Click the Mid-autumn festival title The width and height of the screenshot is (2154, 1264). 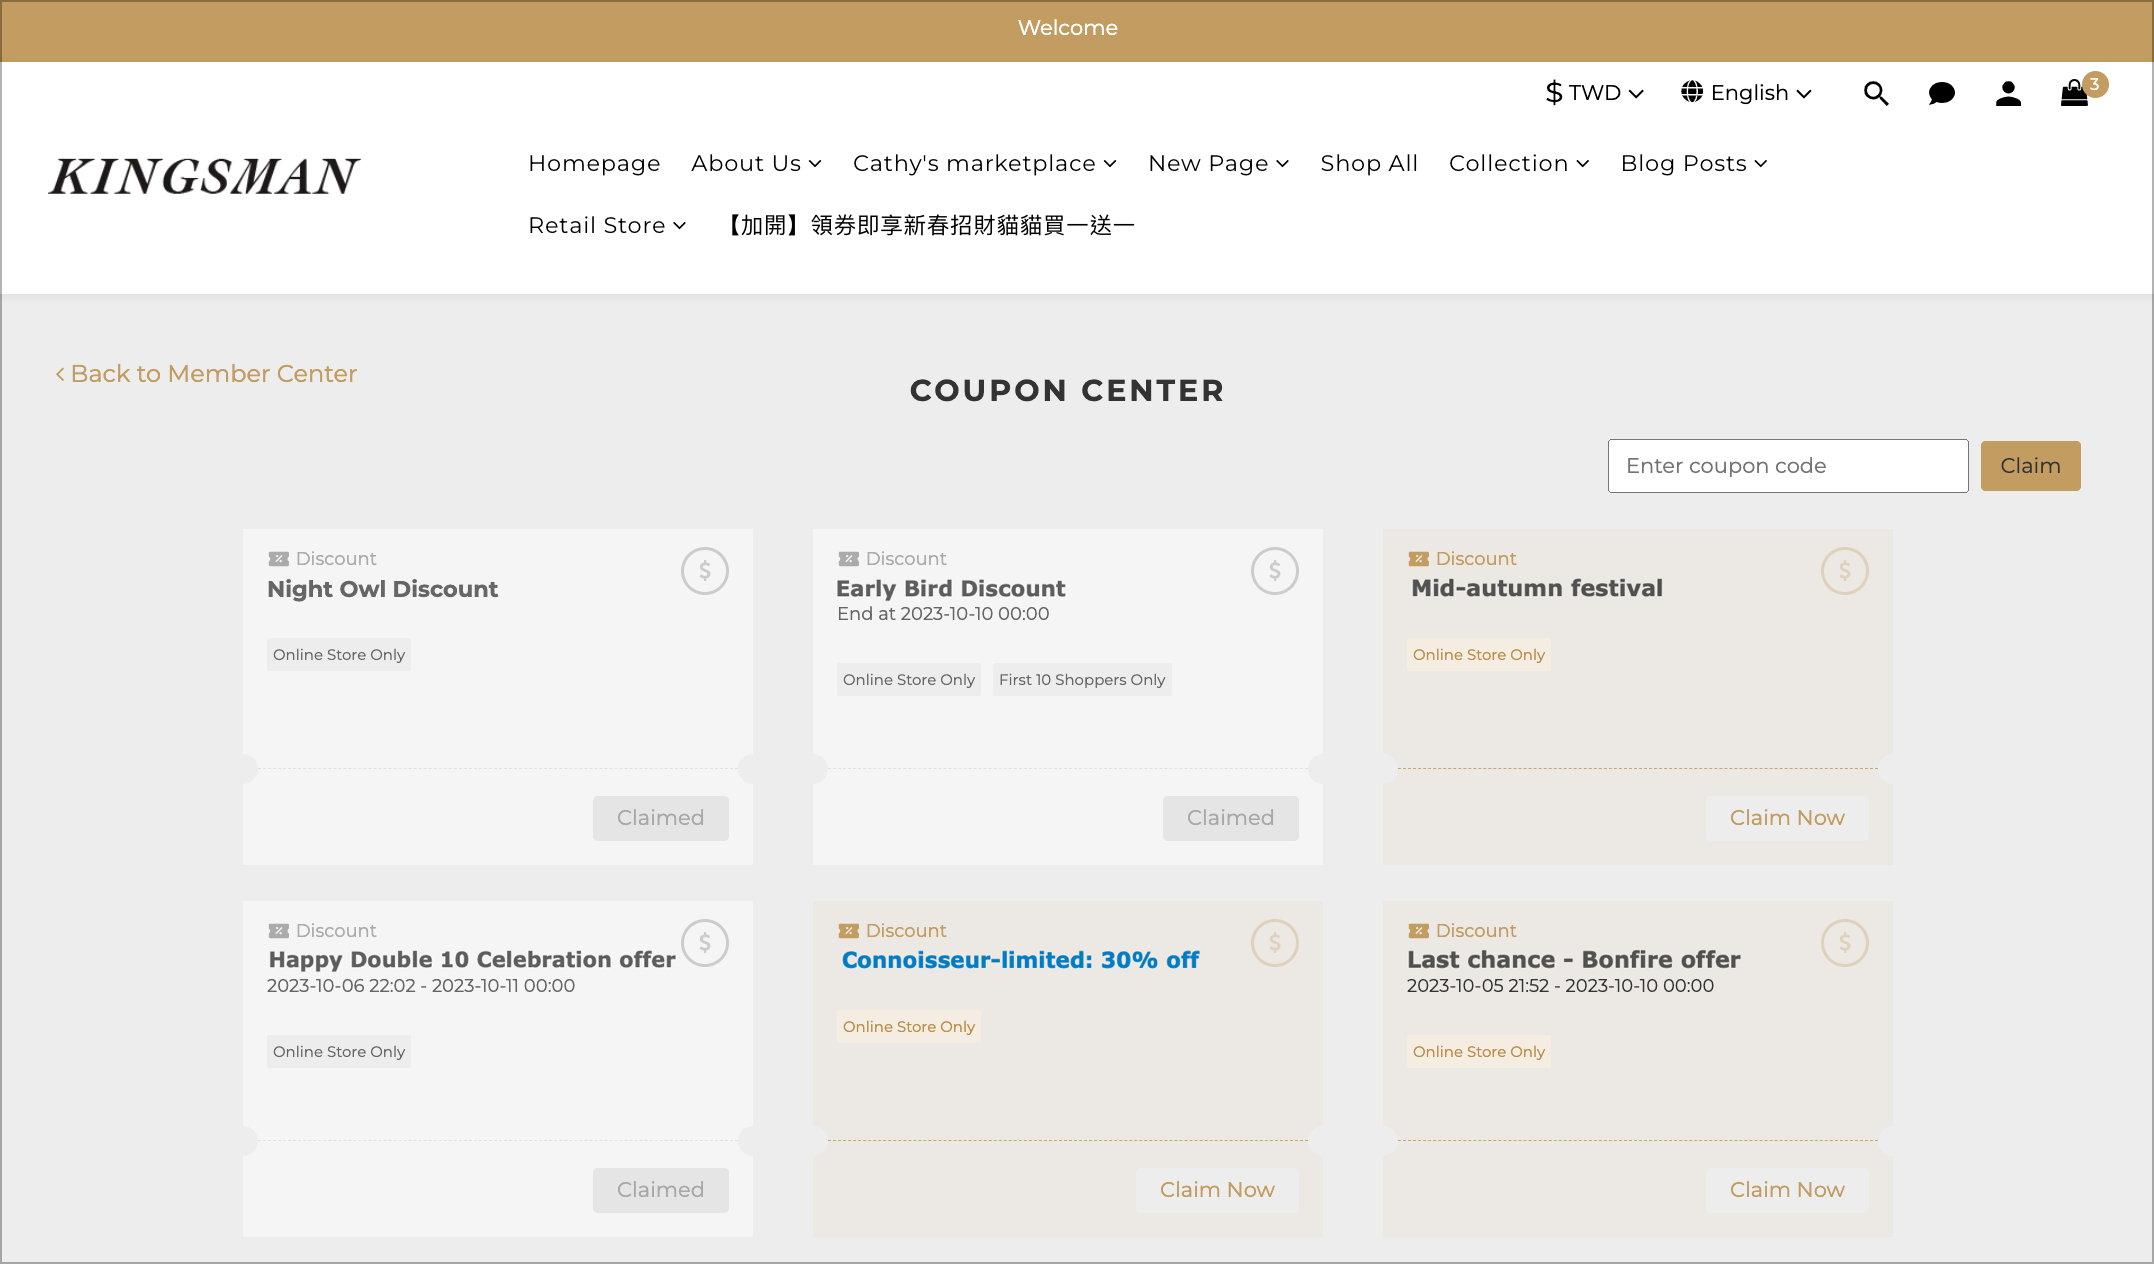tap(1537, 589)
